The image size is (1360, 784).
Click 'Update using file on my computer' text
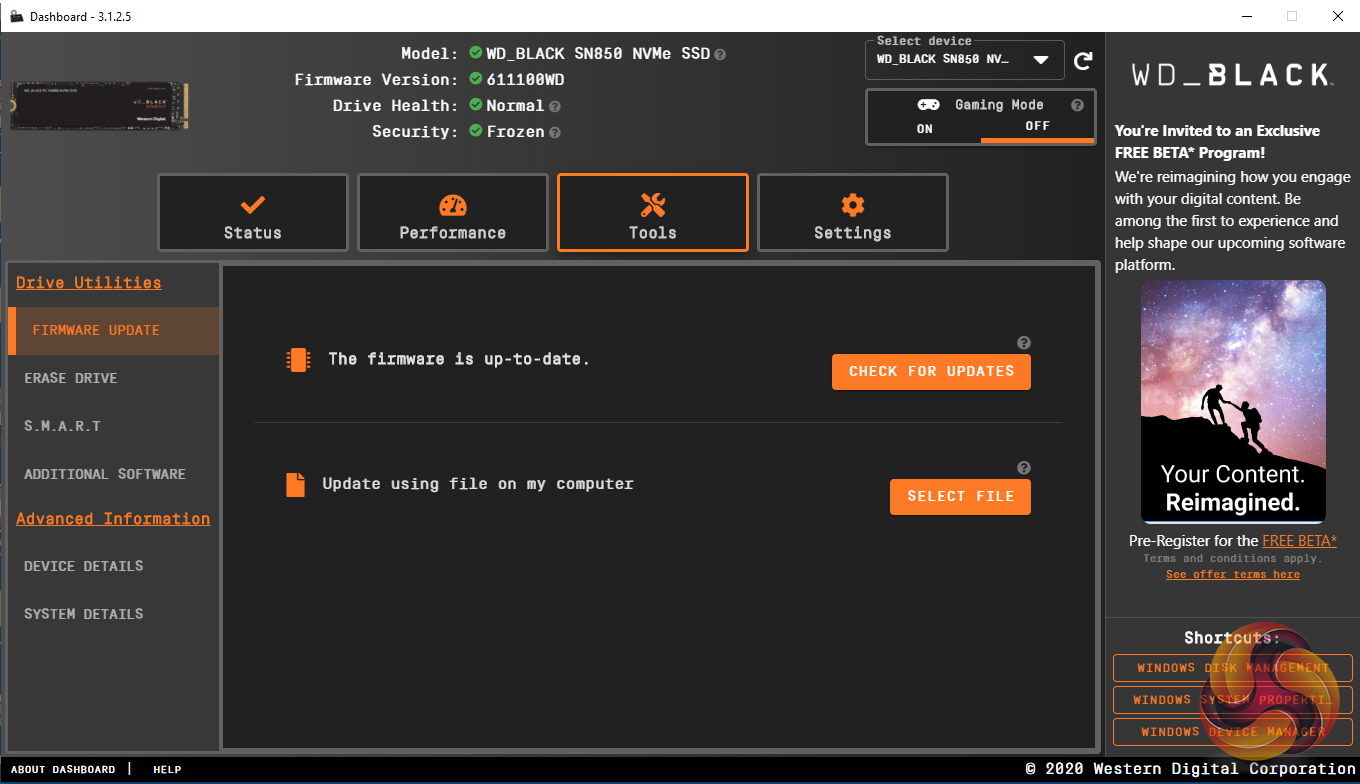478,484
